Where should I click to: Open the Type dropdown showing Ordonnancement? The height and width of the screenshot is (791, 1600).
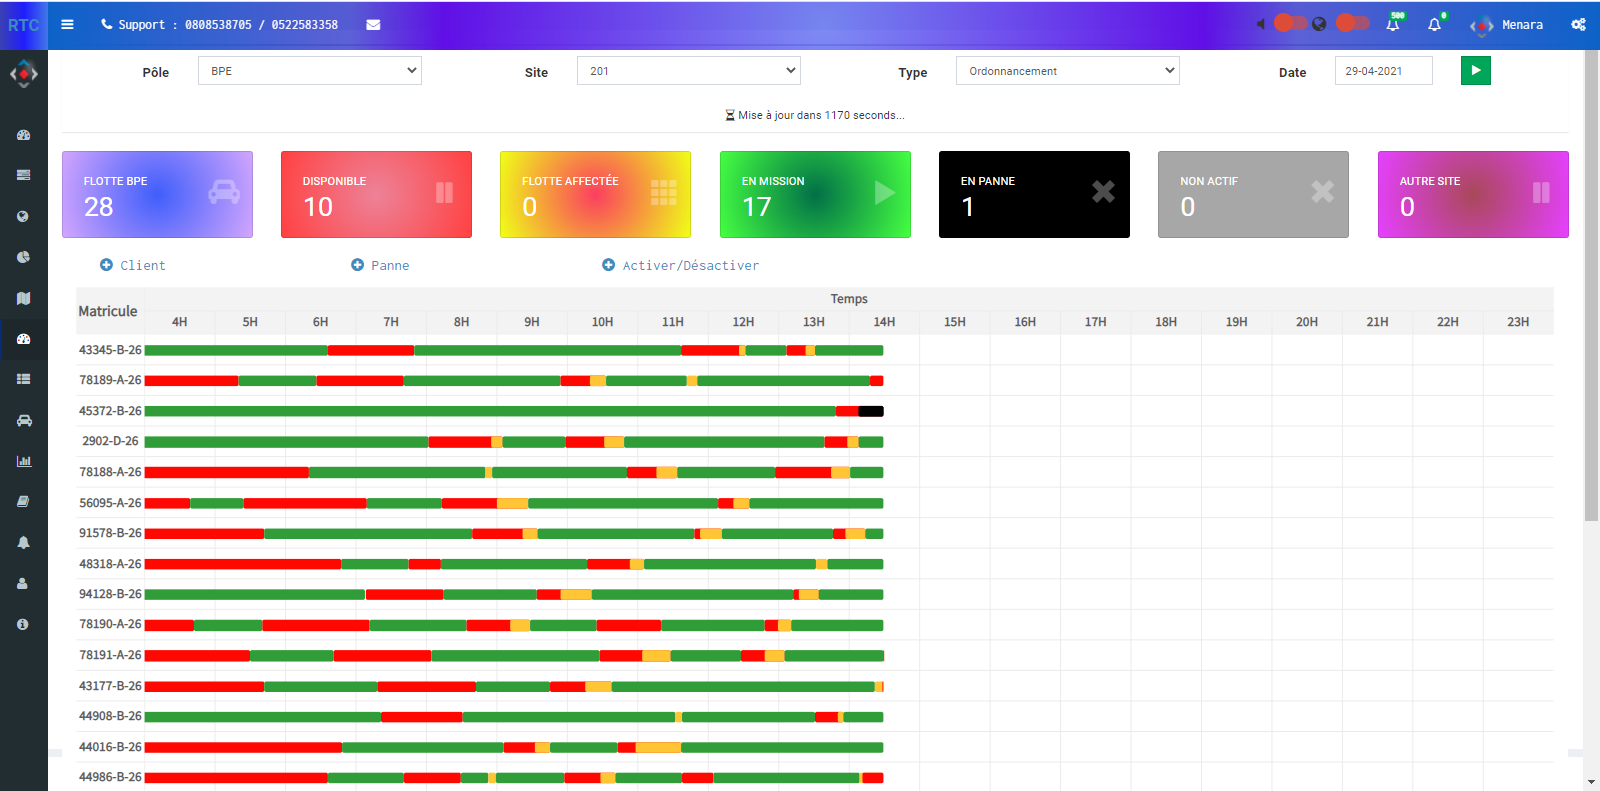pos(1068,71)
